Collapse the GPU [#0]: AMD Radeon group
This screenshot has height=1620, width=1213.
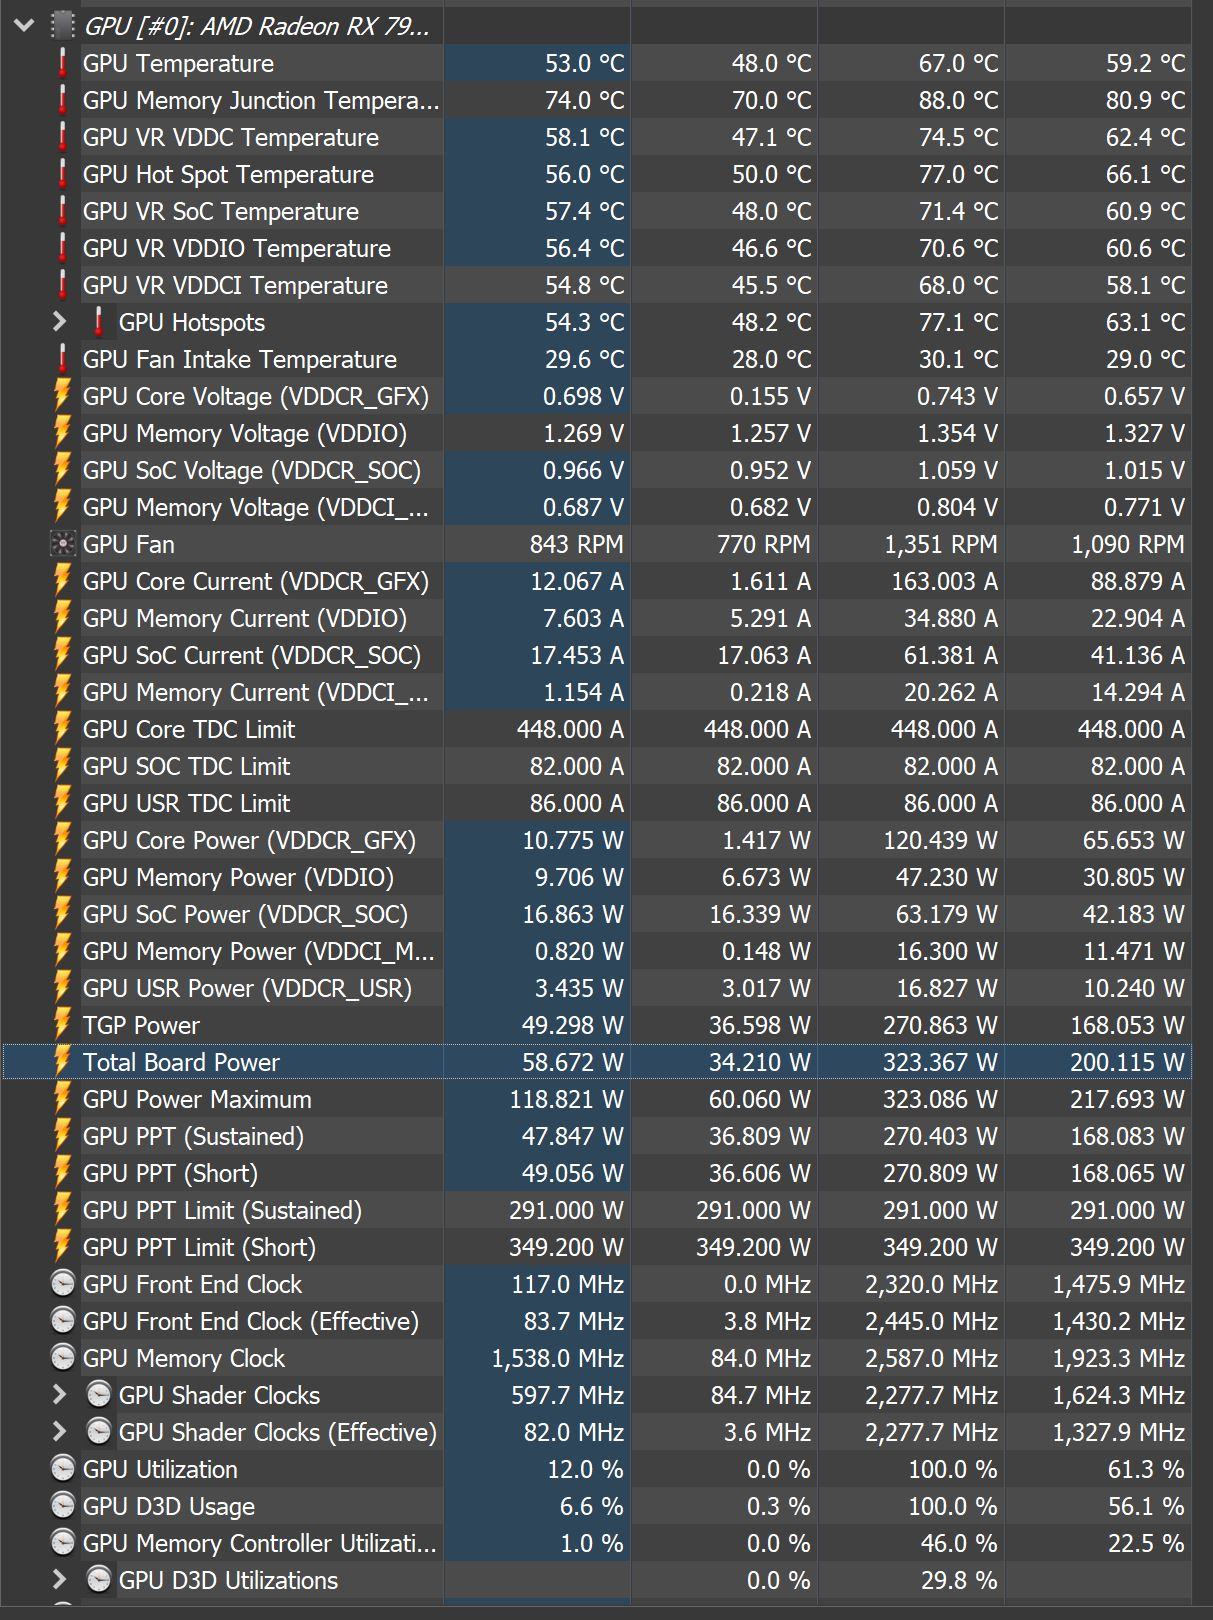coord(24,26)
